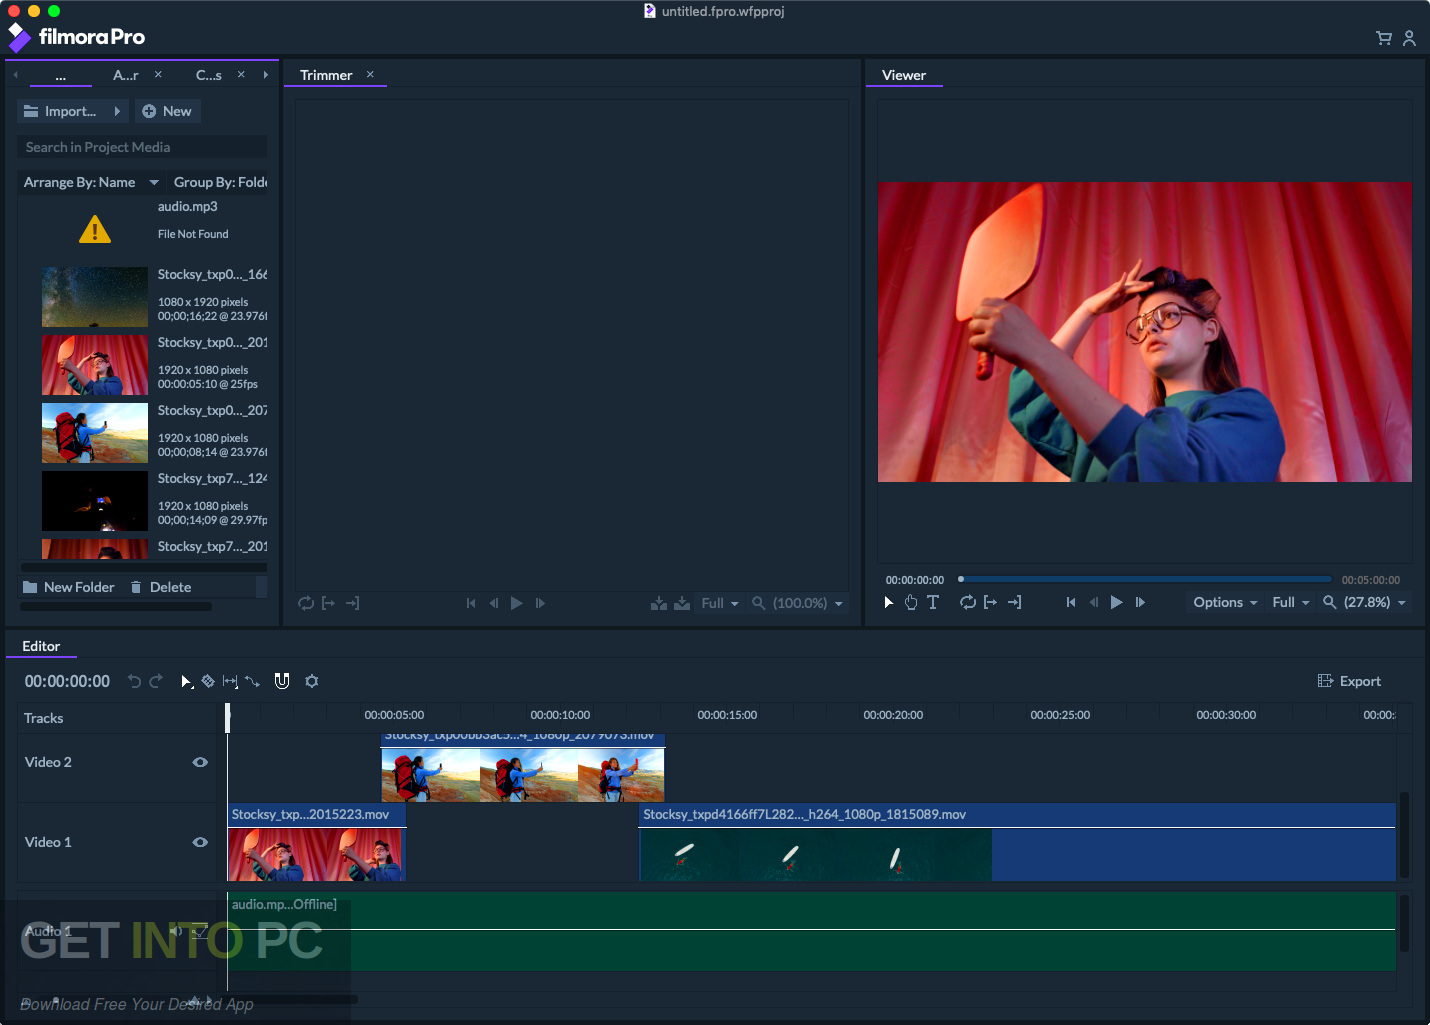Set out point in Viewer
1430x1025 pixels.
point(1014,602)
